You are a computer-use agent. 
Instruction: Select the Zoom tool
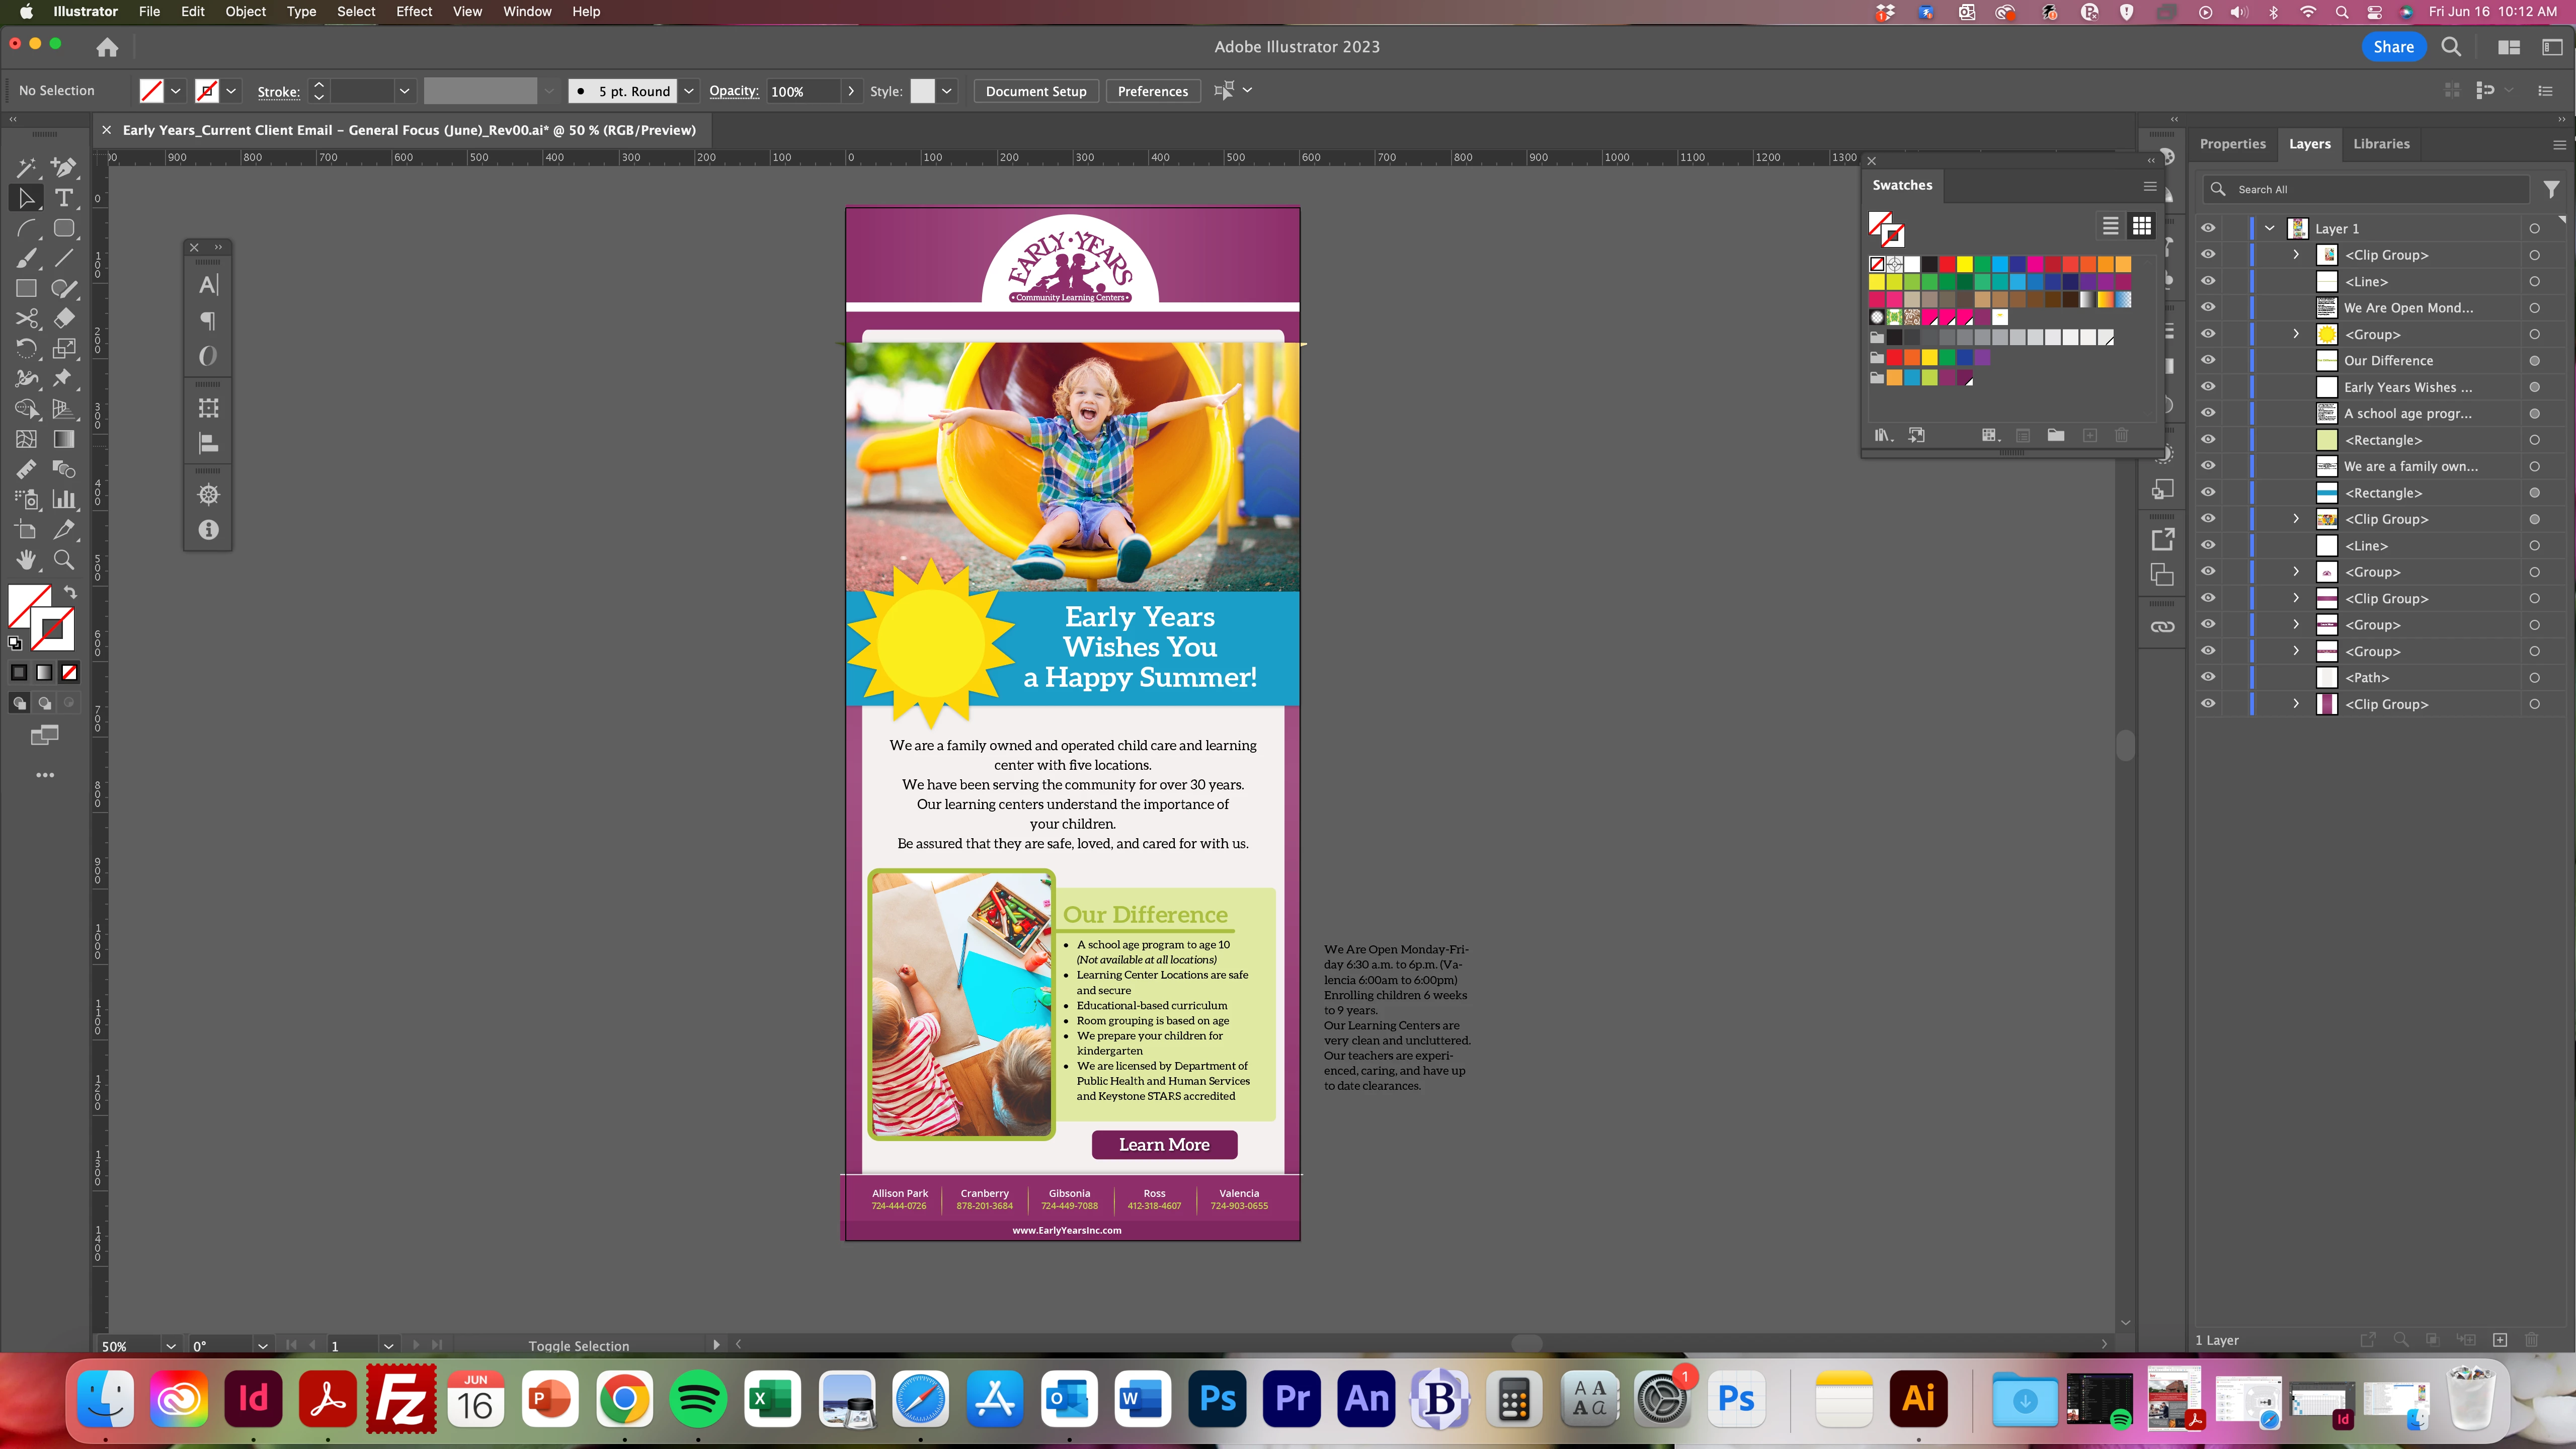(64, 560)
